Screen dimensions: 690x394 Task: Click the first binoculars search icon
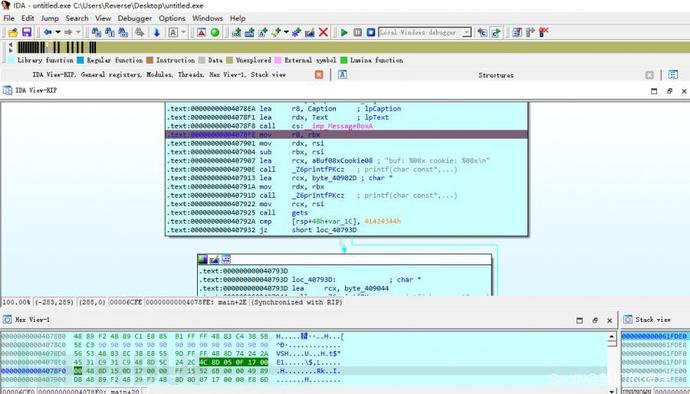click(x=96, y=32)
